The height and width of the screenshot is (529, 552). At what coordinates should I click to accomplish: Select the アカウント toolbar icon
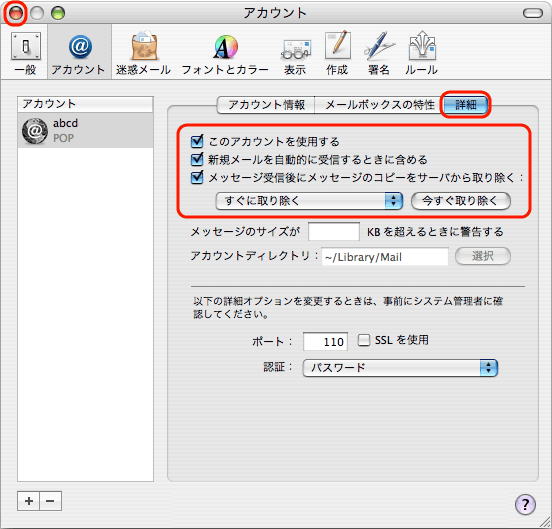pos(79,53)
